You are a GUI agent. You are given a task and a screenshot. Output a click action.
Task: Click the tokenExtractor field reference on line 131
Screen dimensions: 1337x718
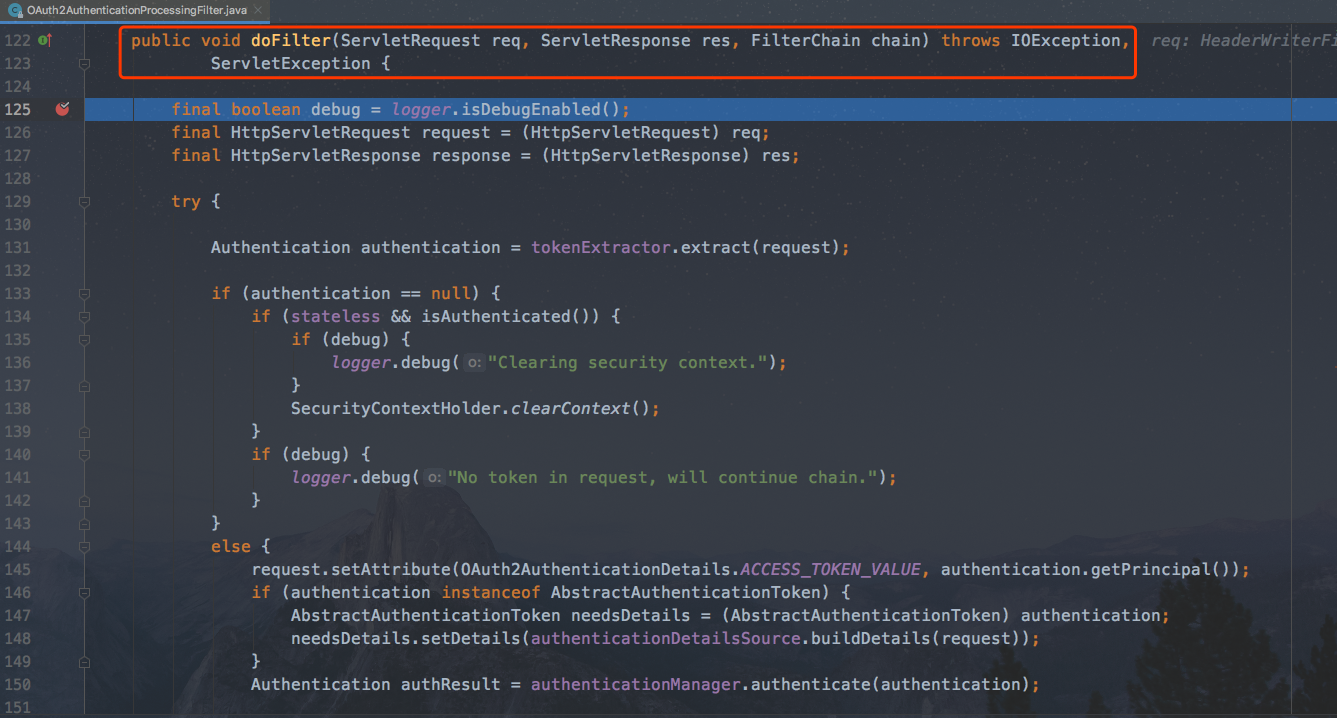(x=601, y=247)
